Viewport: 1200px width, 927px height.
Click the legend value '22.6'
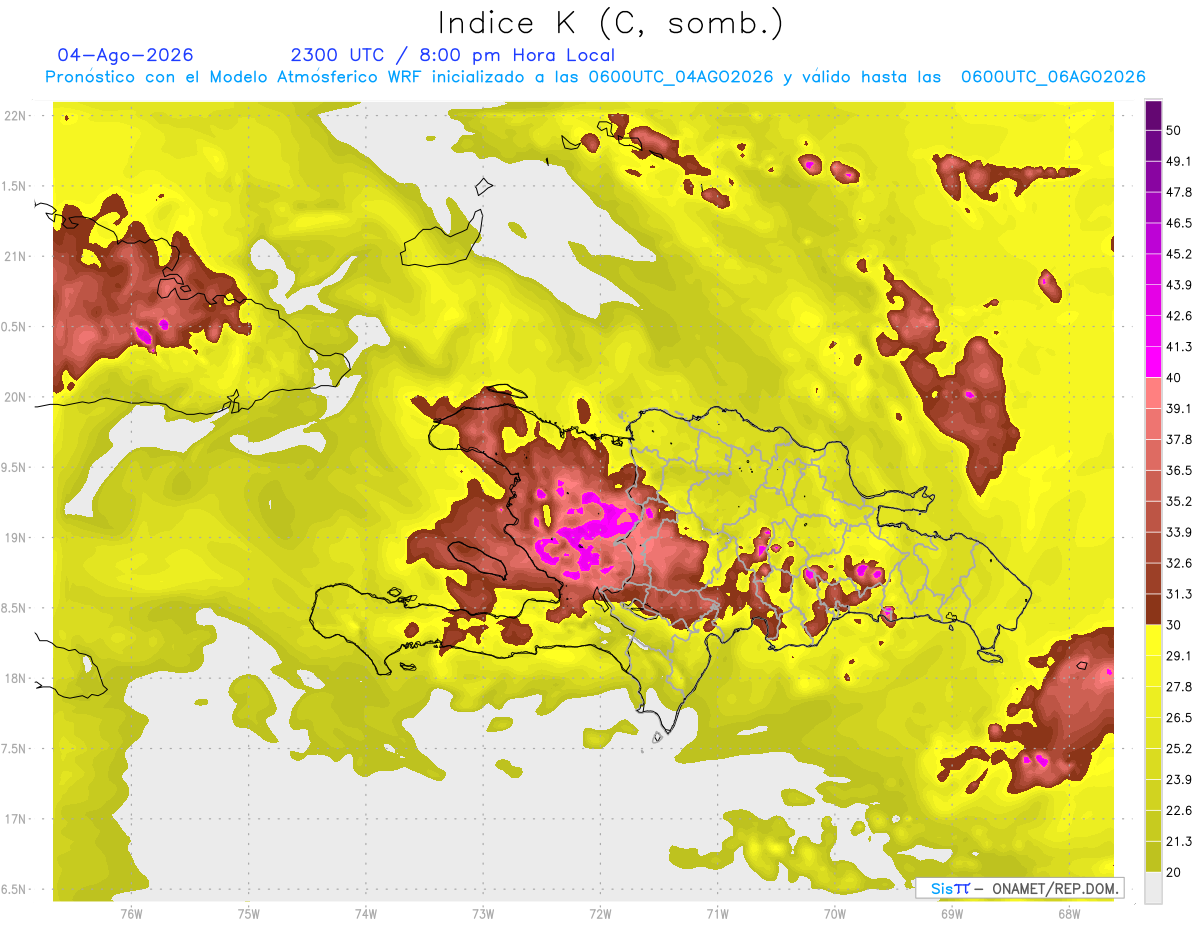(1180, 811)
